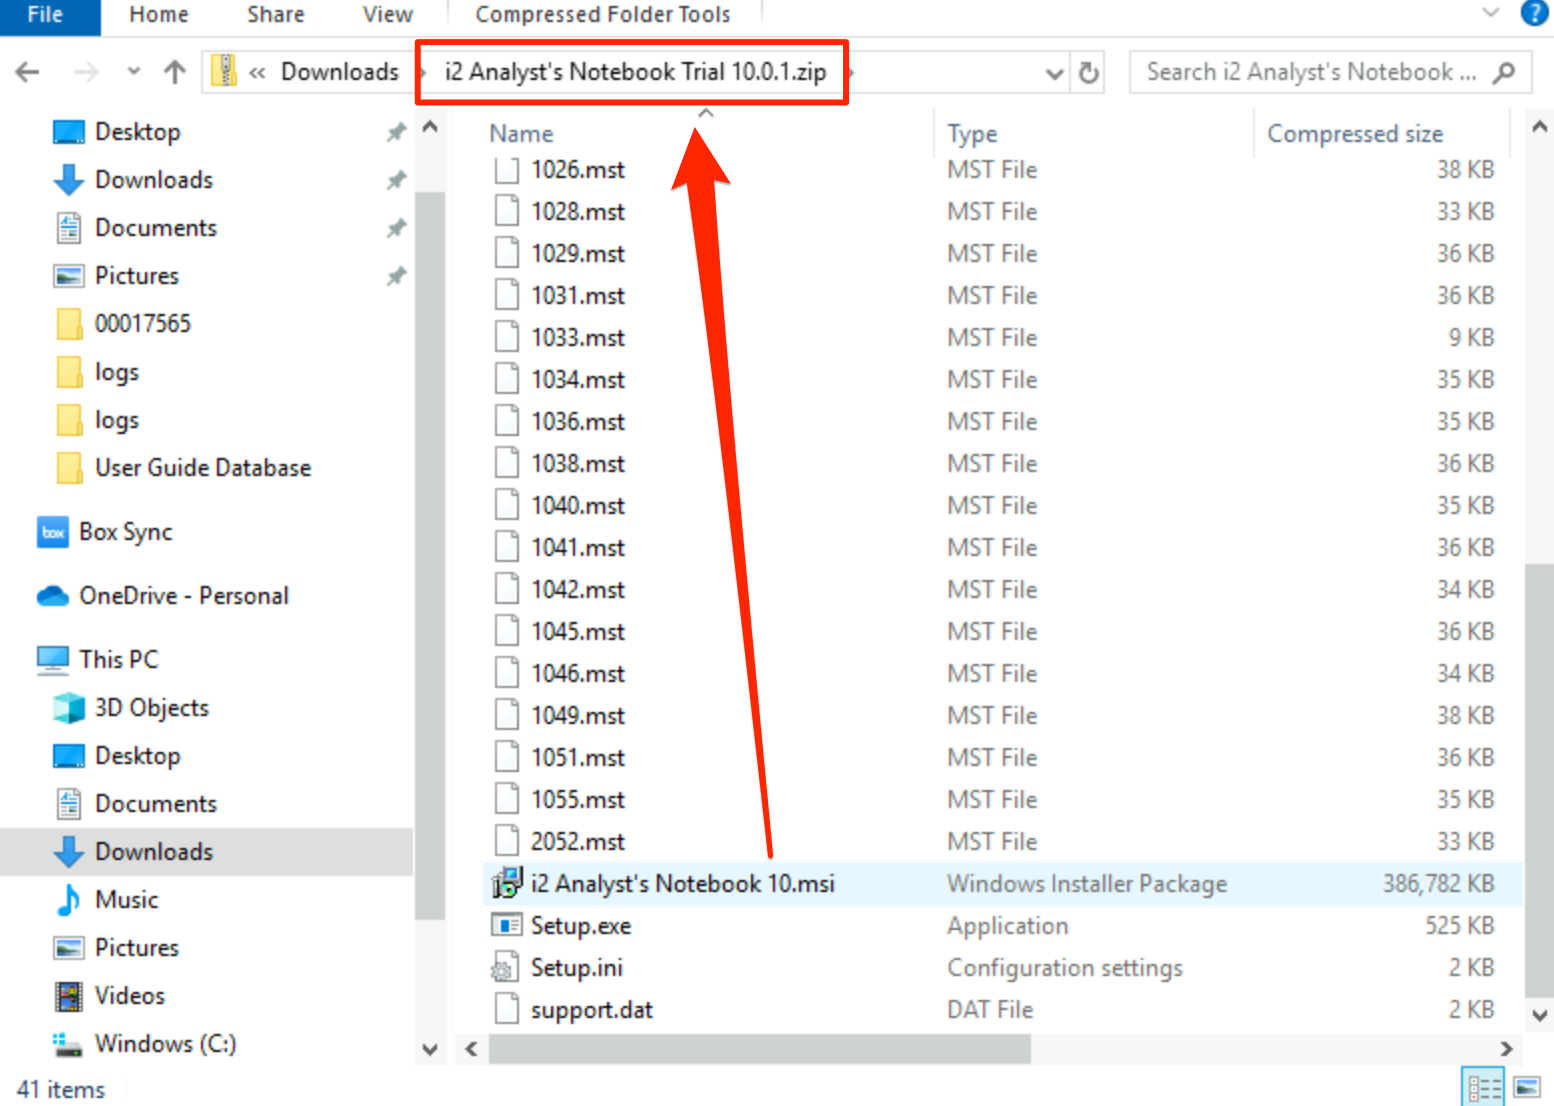Open the Downloads breadcrumb chevron
1554x1106 pixels.
point(421,71)
